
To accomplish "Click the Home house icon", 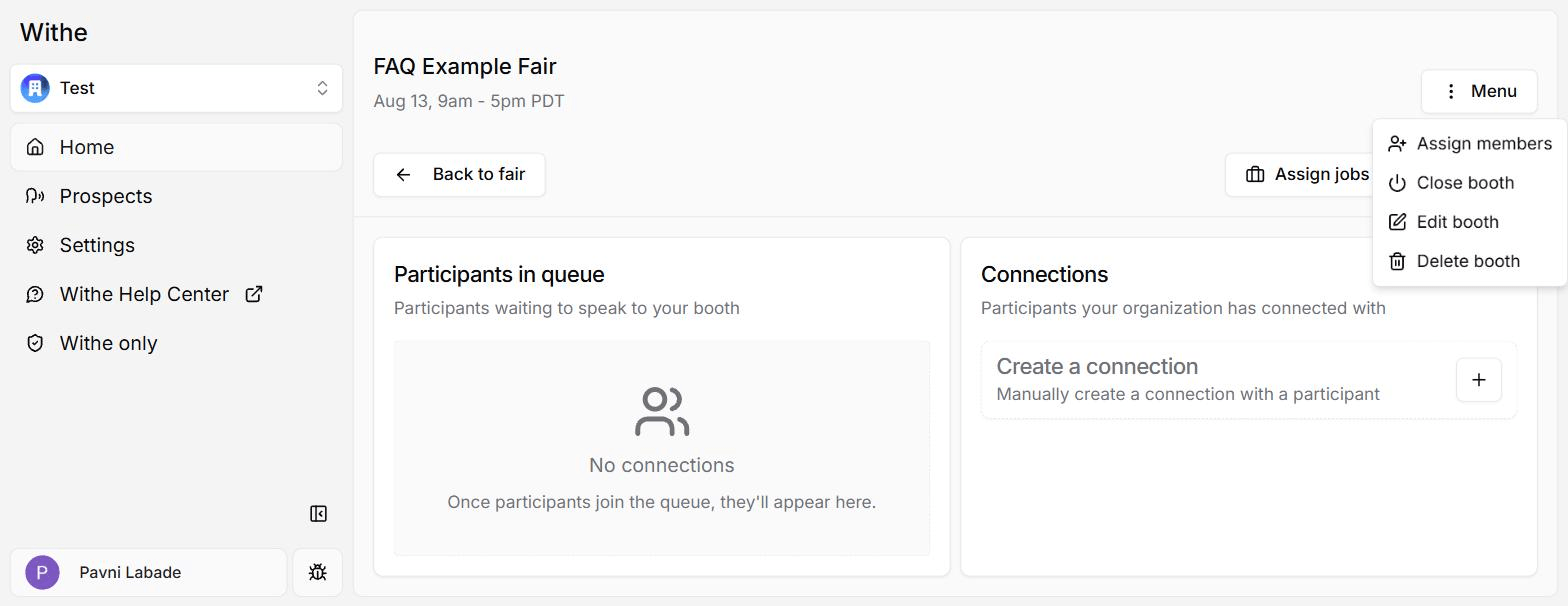I will tap(35, 147).
